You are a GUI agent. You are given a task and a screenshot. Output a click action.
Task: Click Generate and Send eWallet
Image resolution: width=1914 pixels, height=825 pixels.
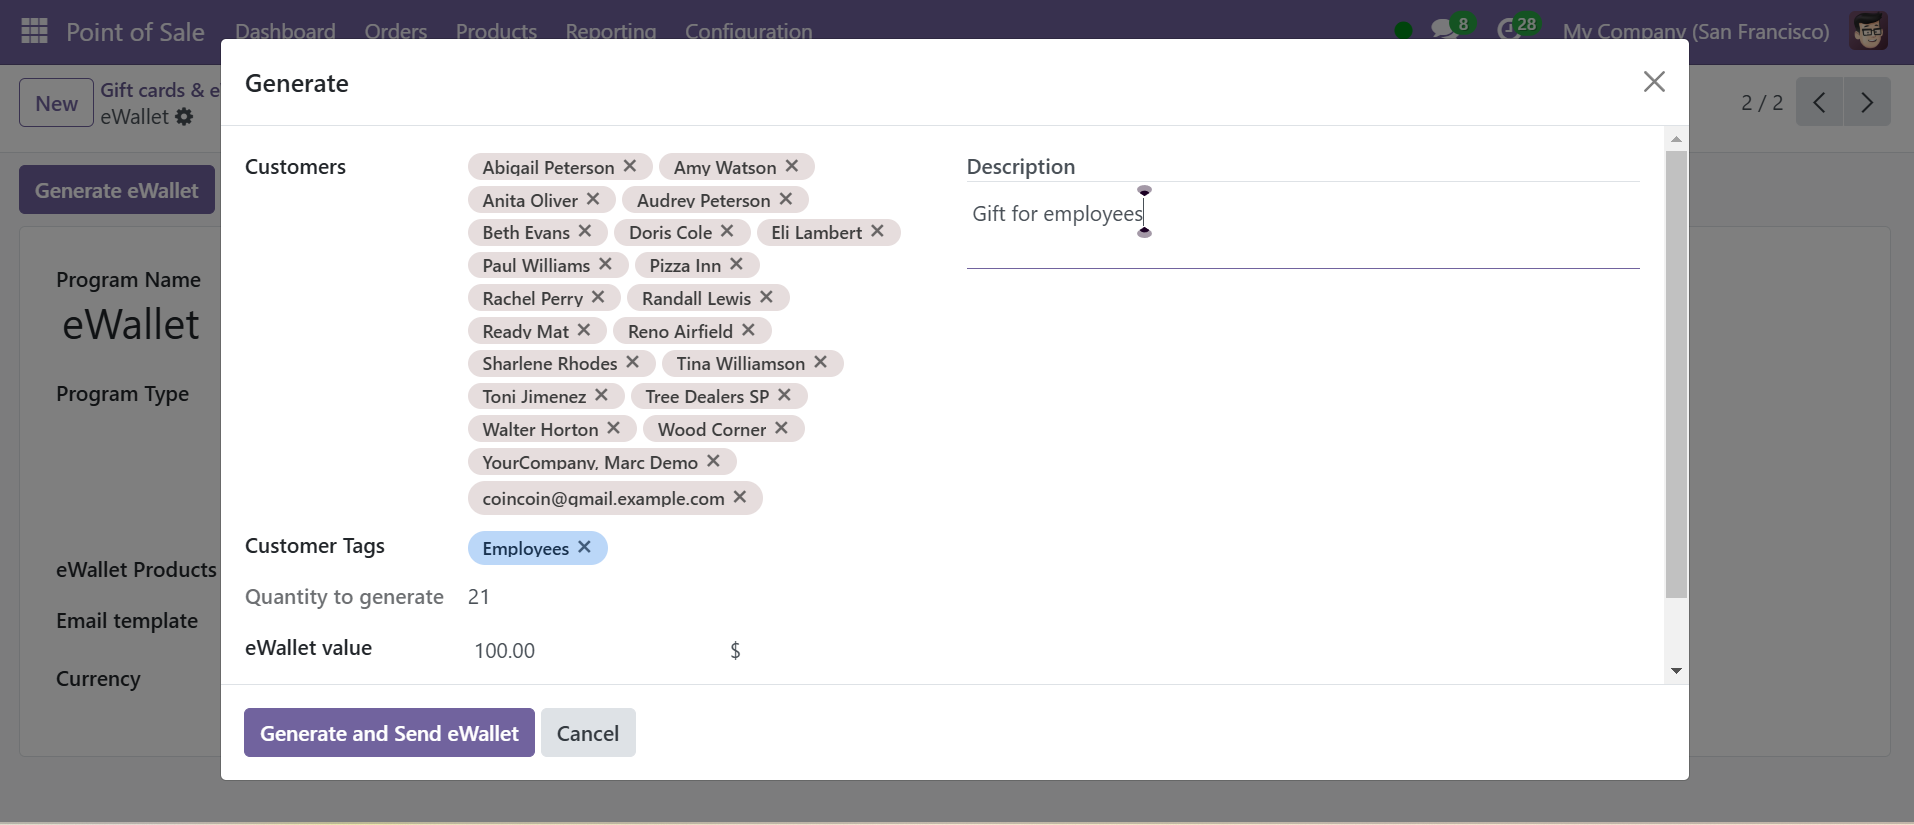[389, 733]
